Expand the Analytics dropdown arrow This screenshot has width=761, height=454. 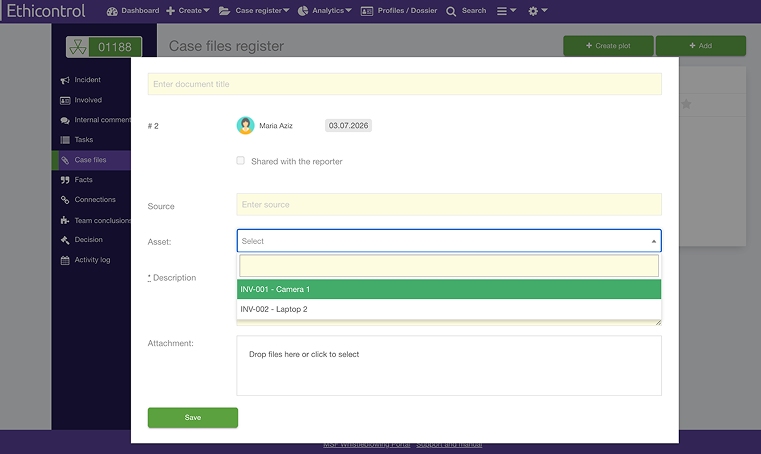[x=348, y=10]
